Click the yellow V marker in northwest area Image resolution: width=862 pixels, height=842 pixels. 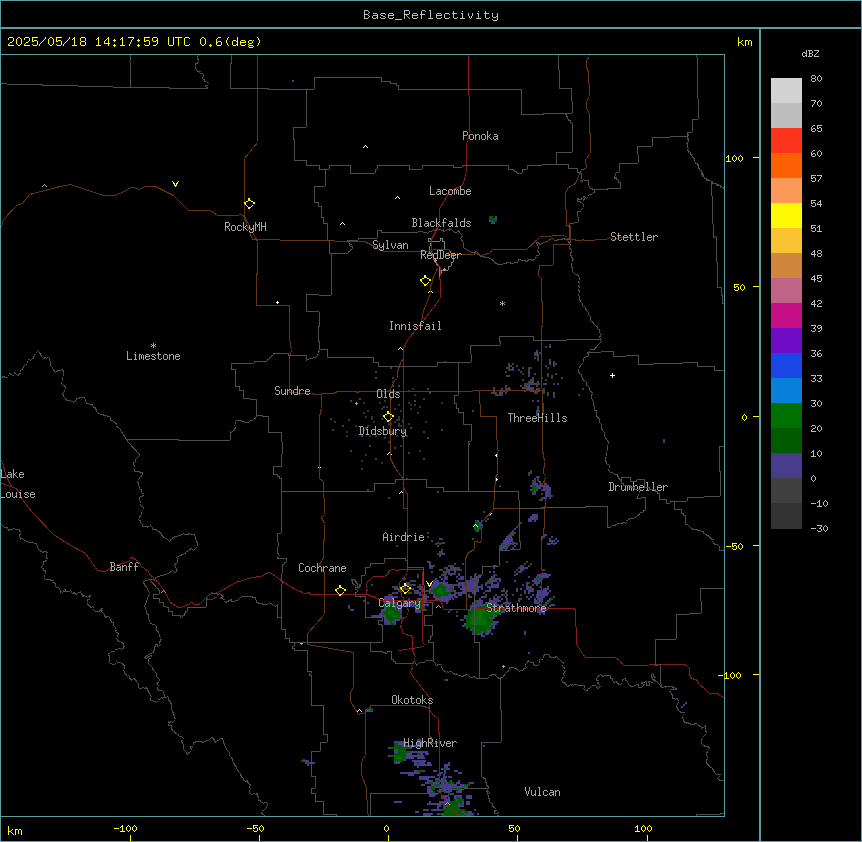[175, 184]
